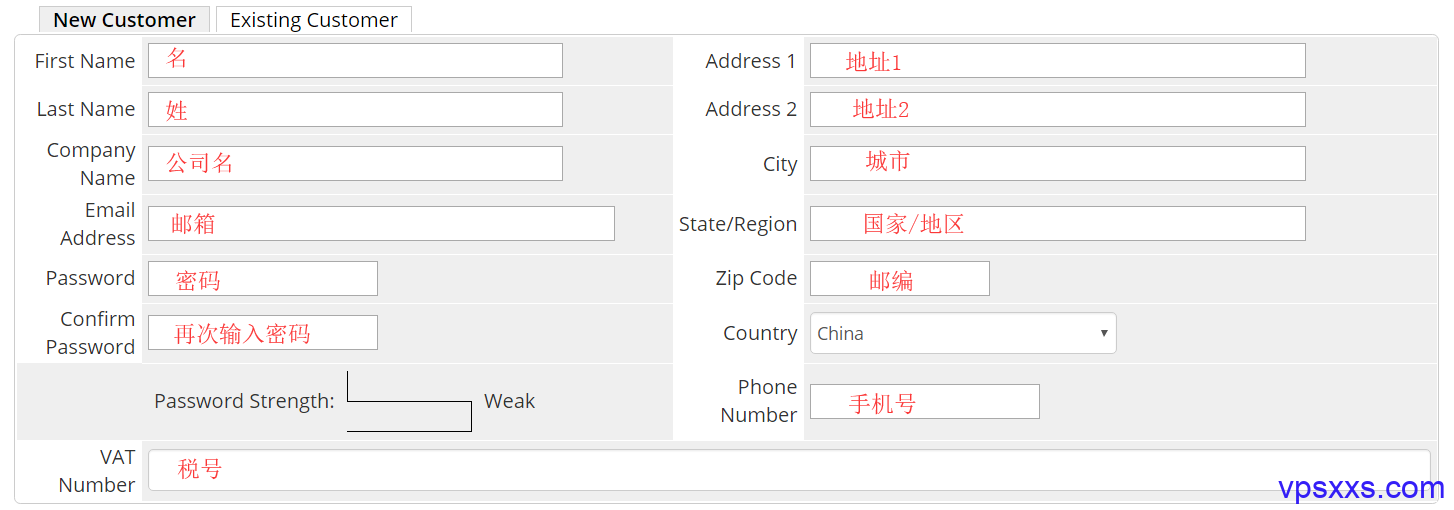Image resolution: width=1454 pixels, height=510 pixels.
Task: Focus the Password field
Action: 263,278
